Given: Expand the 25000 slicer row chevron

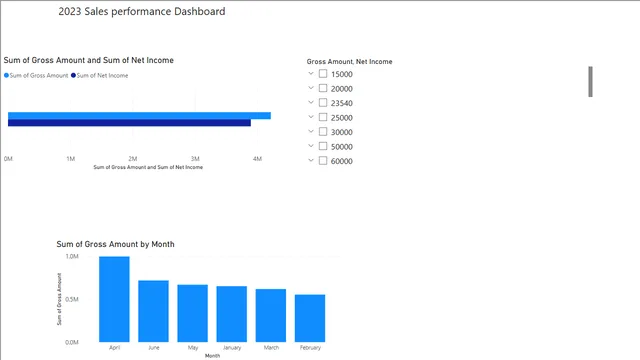Looking at the screenshot, I should (x=311, y=117).
